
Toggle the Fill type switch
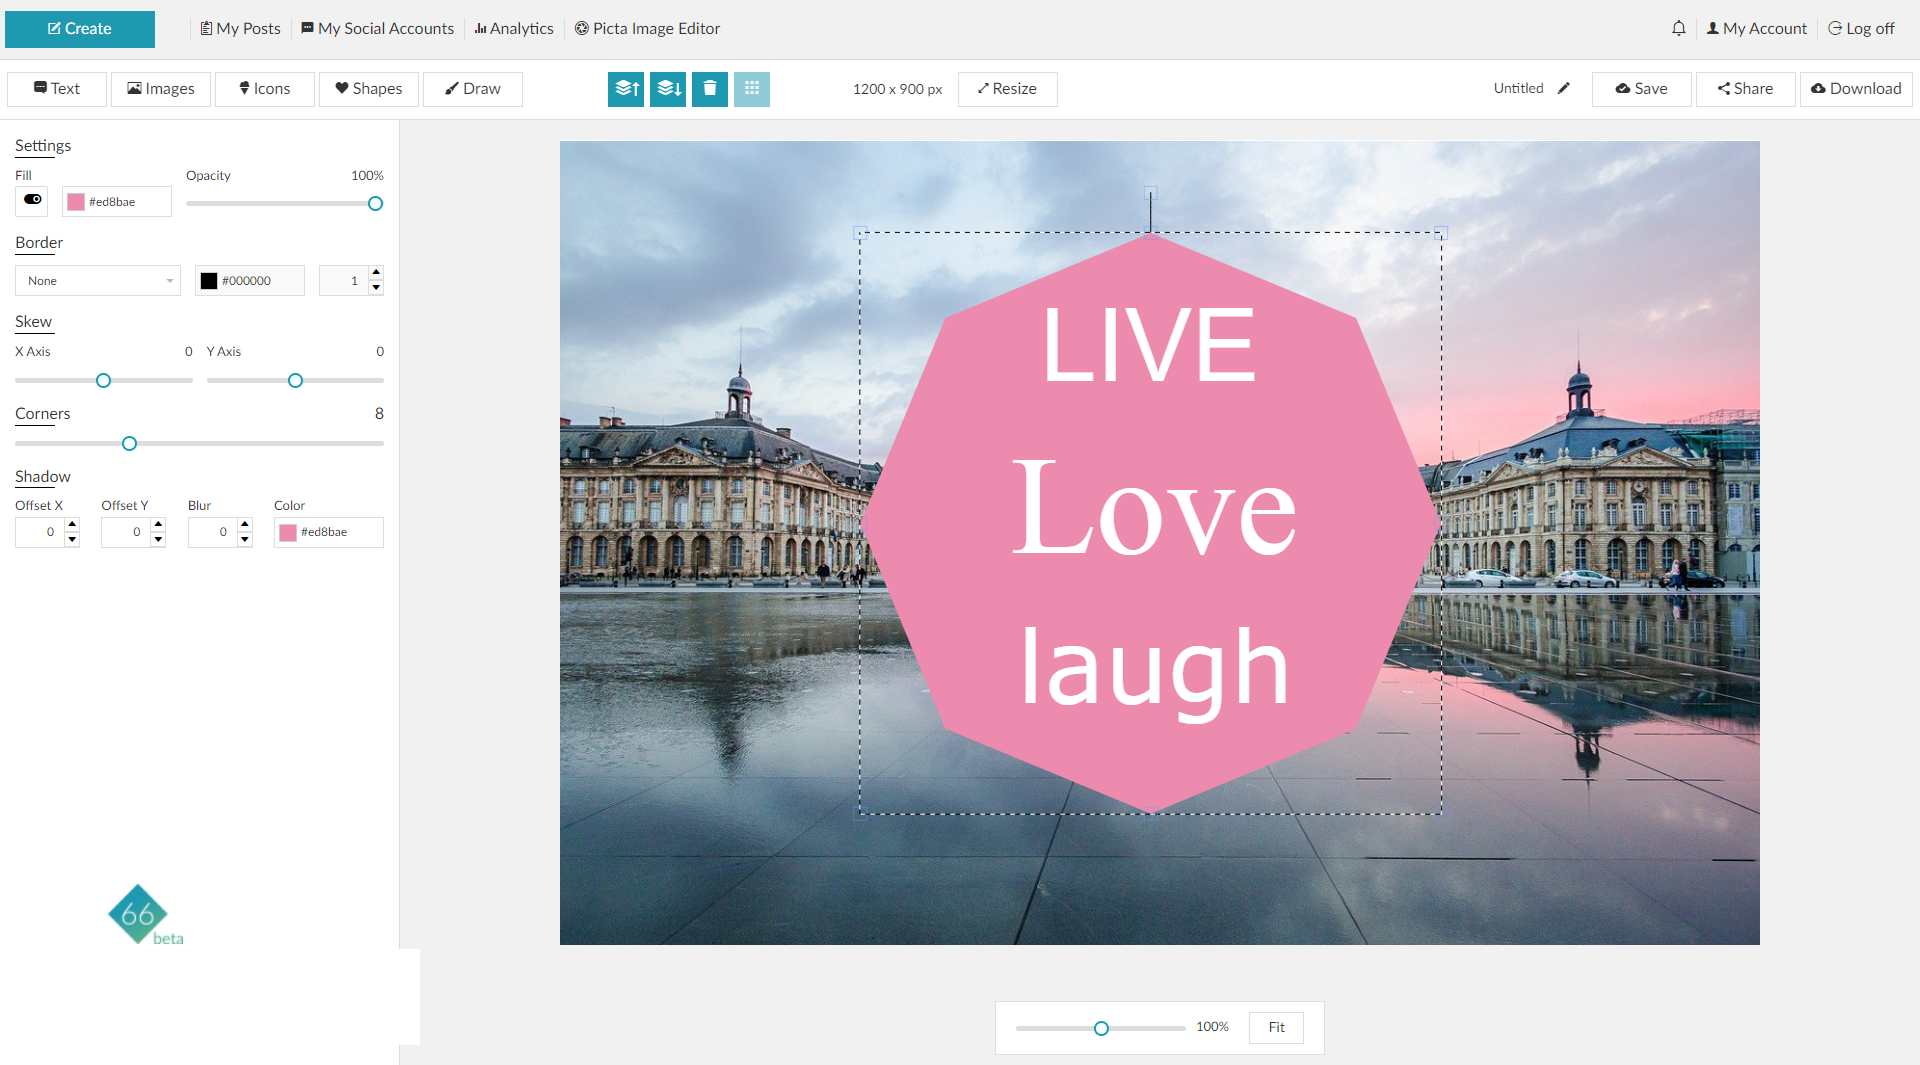[32, 200]
